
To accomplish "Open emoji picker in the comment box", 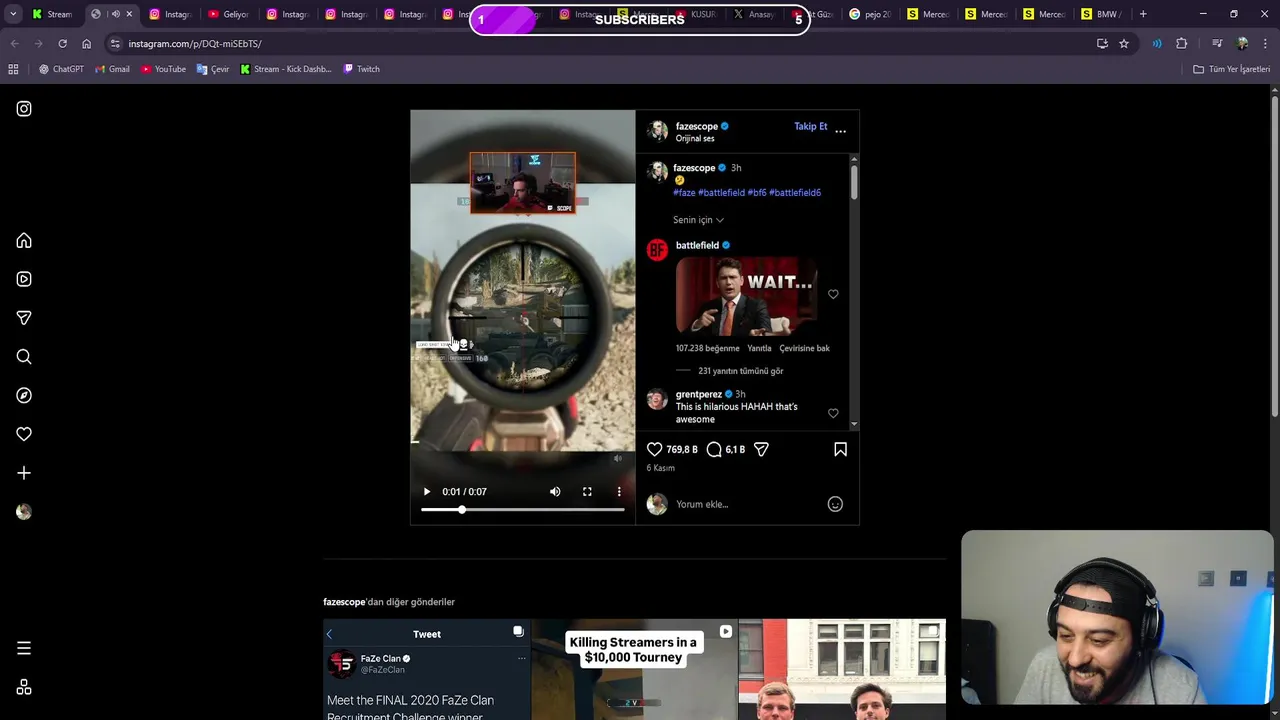I will 835,504.
